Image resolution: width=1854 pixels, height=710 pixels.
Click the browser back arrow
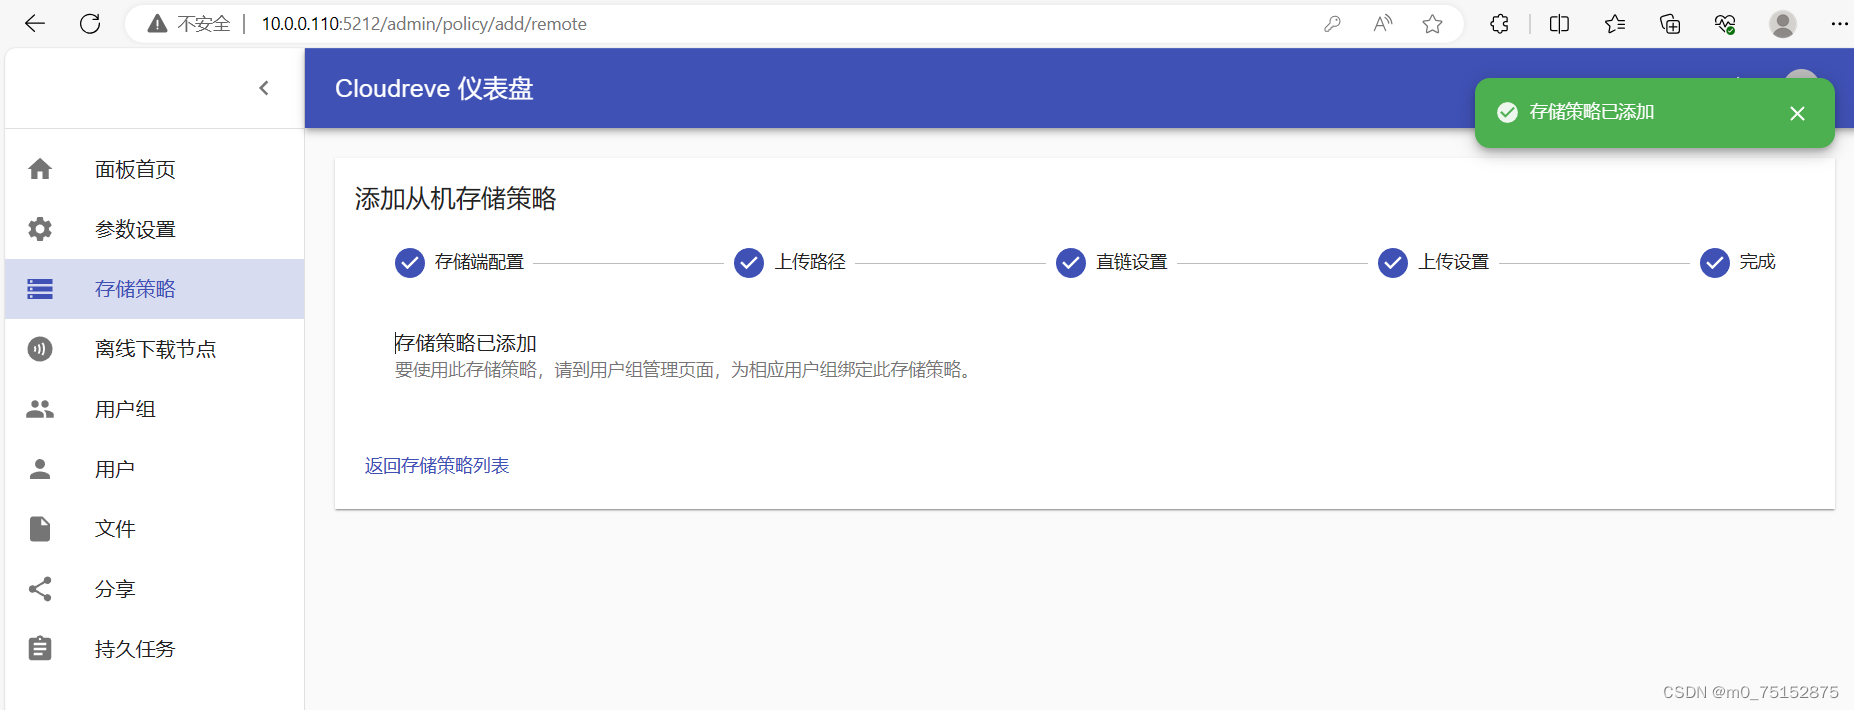35,24
